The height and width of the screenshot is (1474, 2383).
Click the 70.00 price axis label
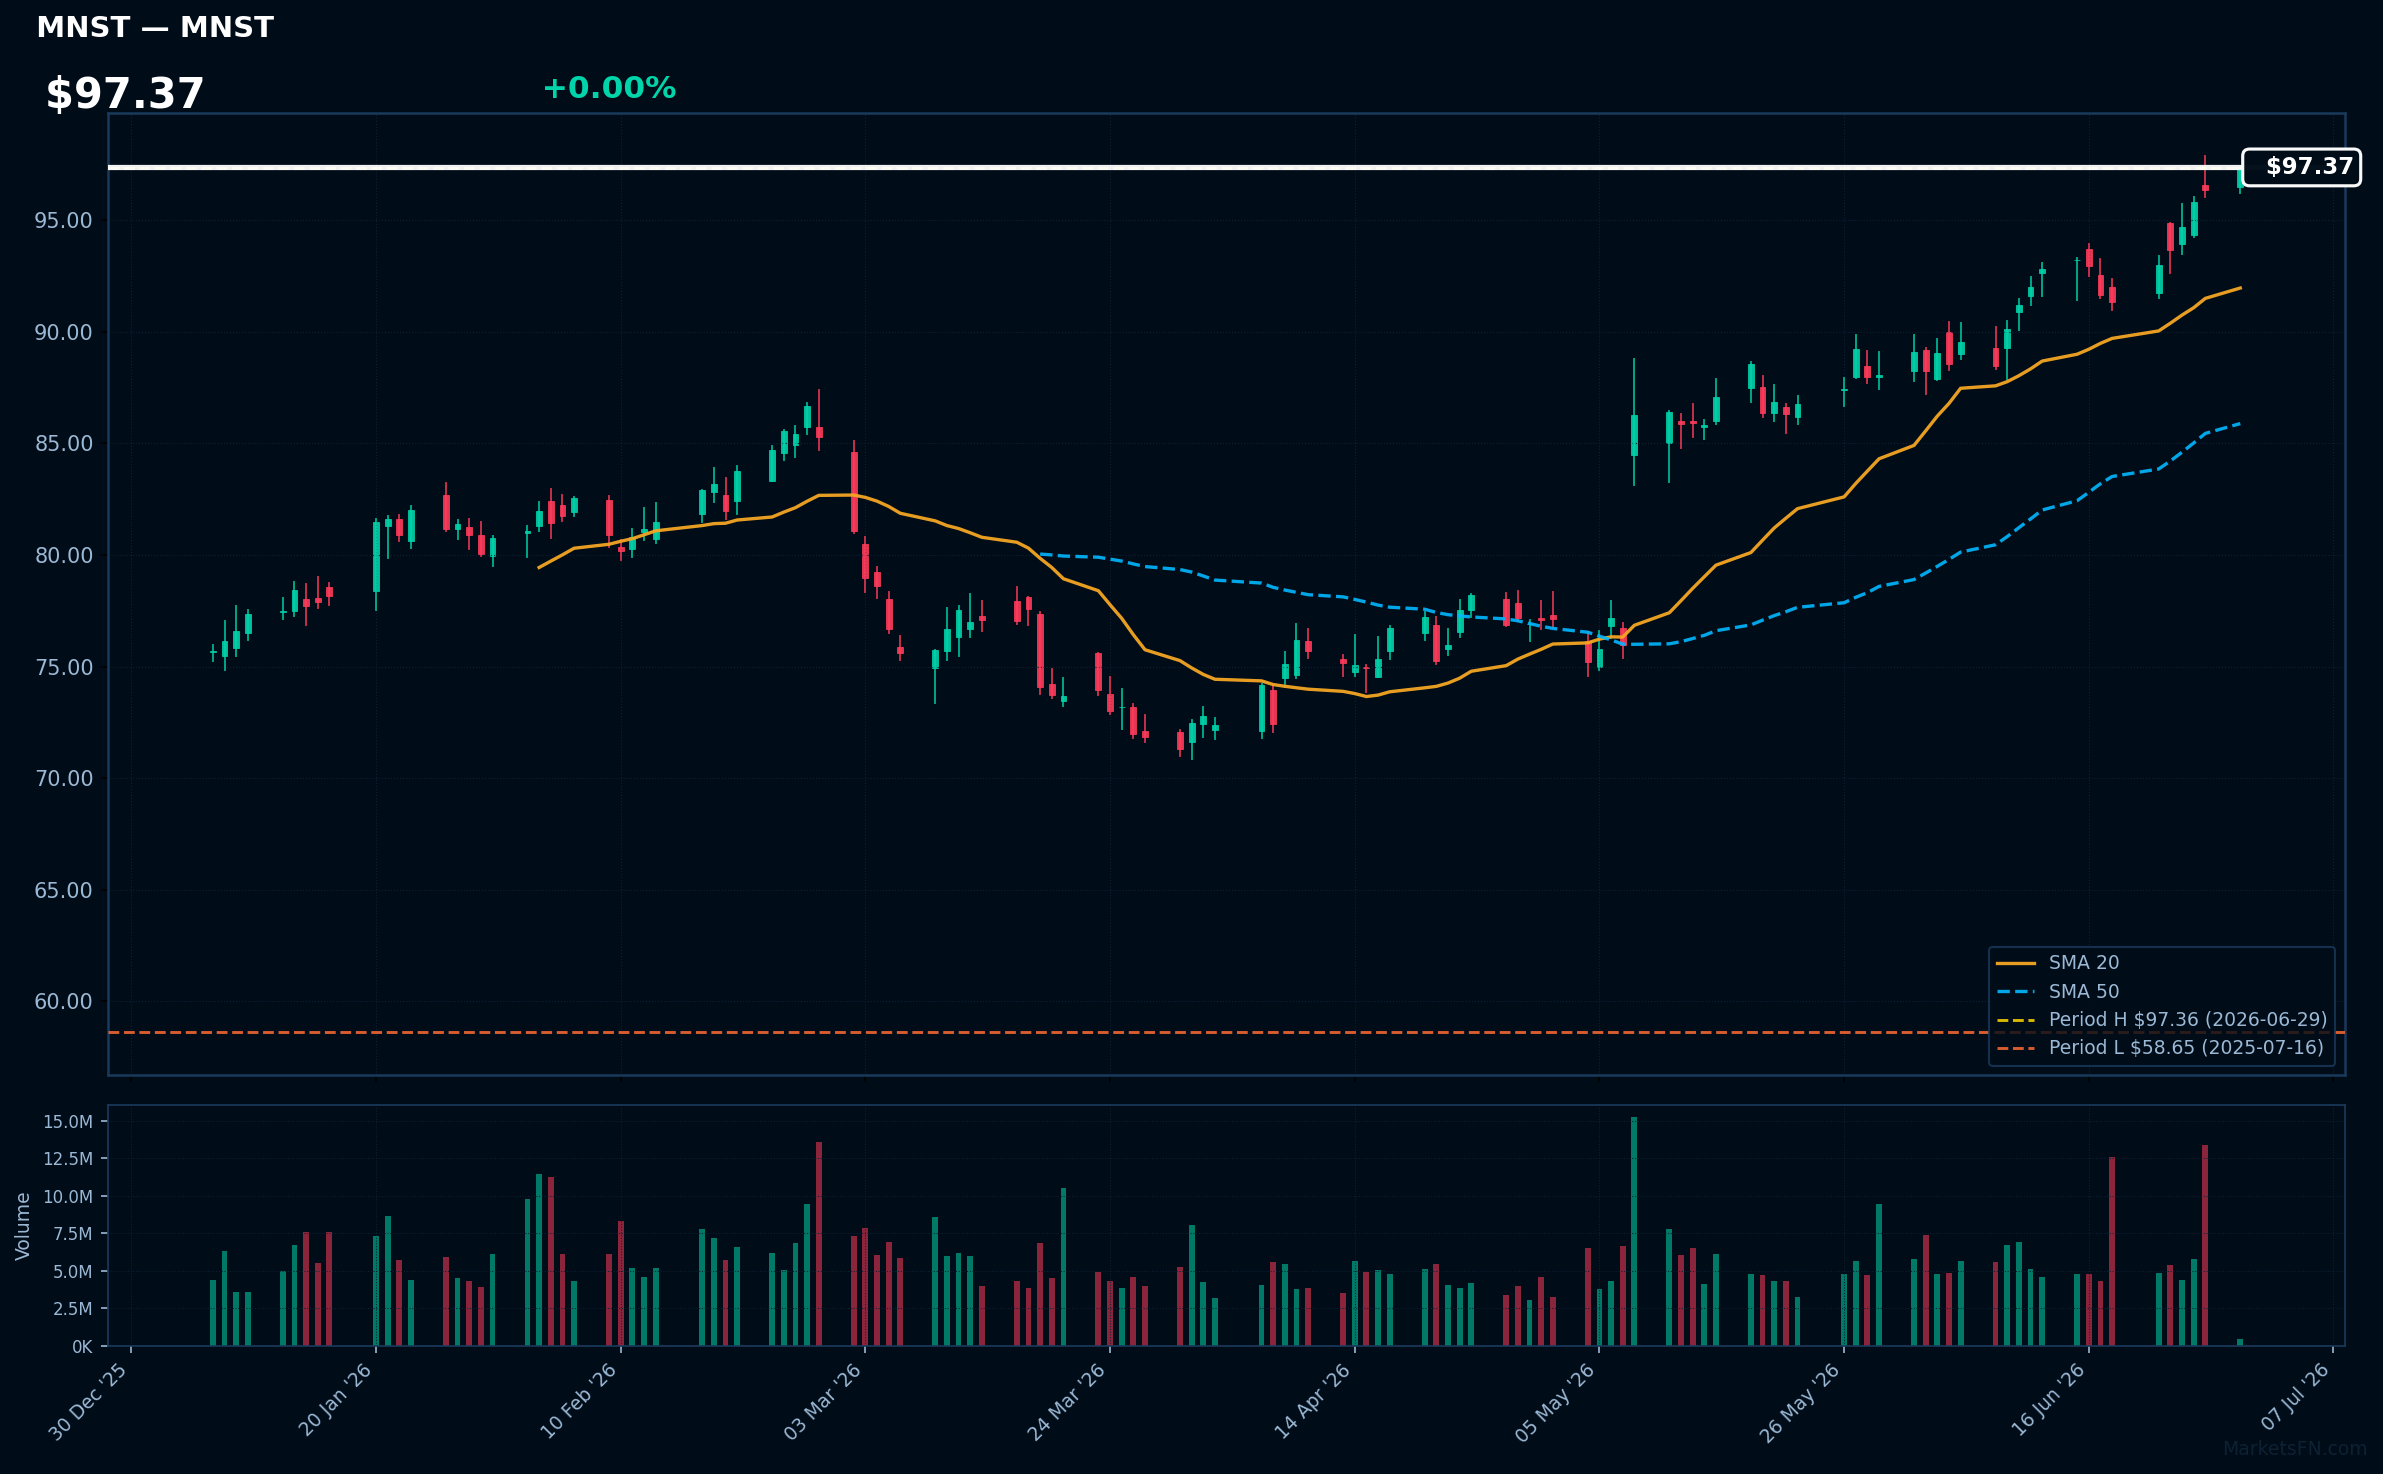click(x=63, y=779)
